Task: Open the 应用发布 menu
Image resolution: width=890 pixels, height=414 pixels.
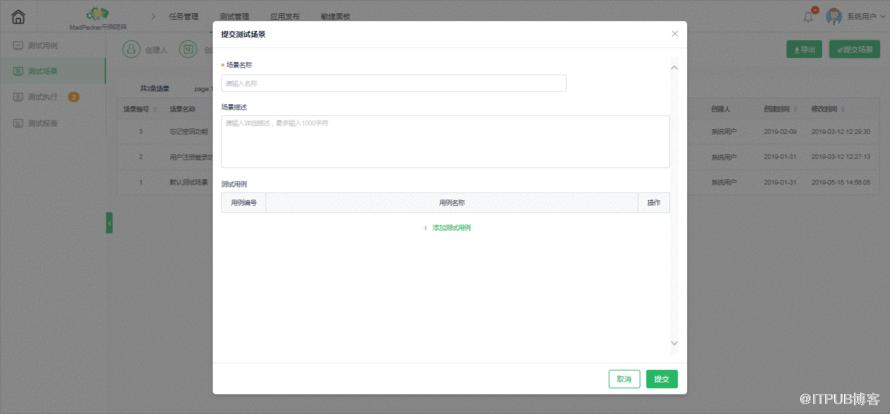Action: 285,16
